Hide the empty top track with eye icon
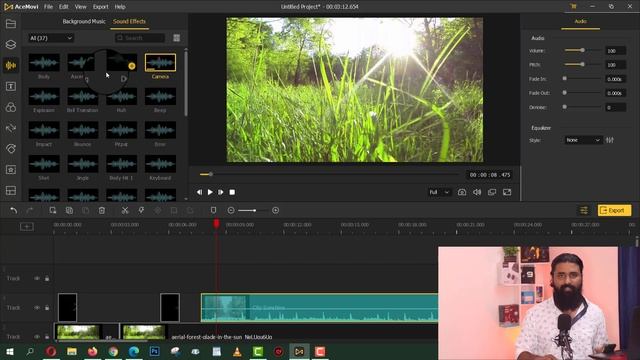640x360 pixels. pos(37,278)
